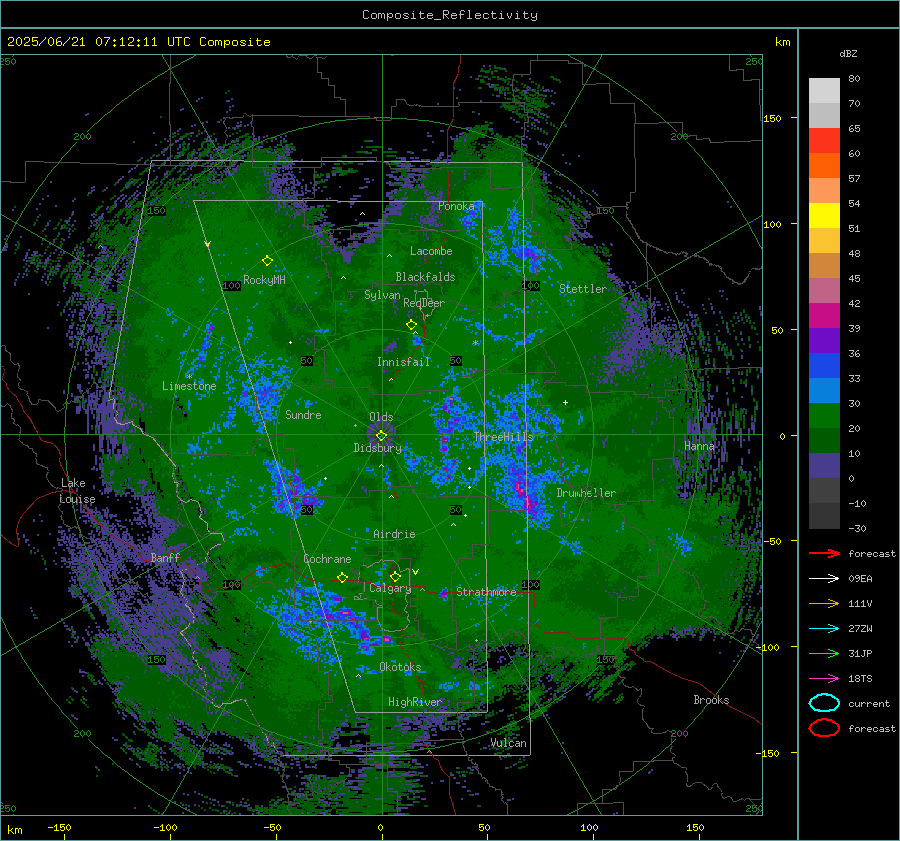Click the yellow diamond marker below Cochrane

click(x=343, y=577)
